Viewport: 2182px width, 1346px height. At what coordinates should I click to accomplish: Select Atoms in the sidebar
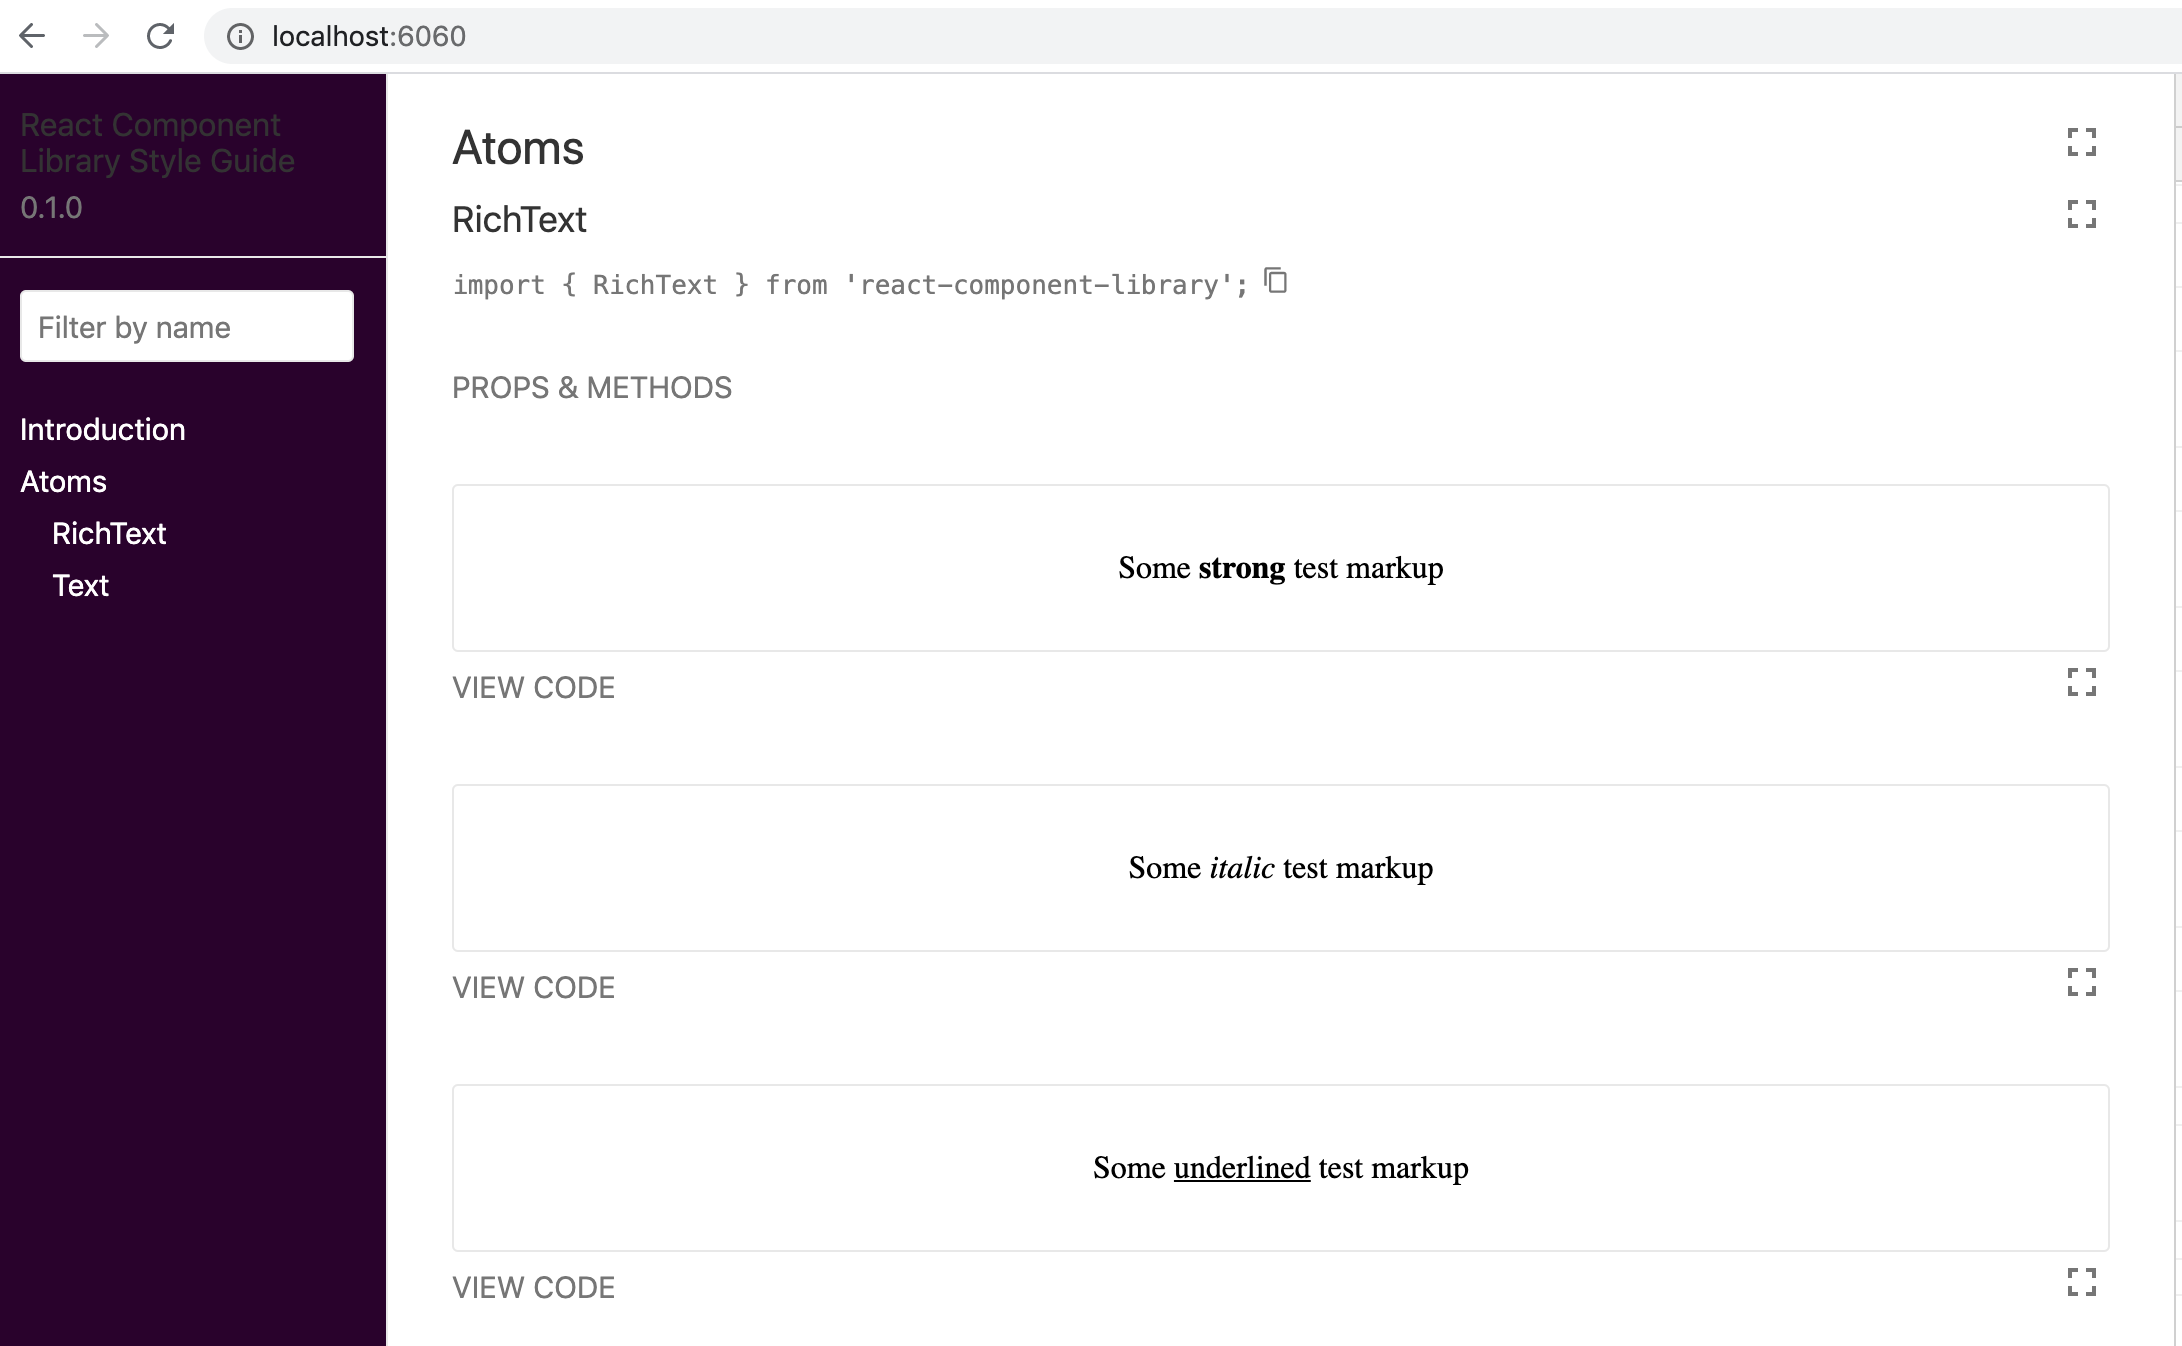tap(63, 482)
